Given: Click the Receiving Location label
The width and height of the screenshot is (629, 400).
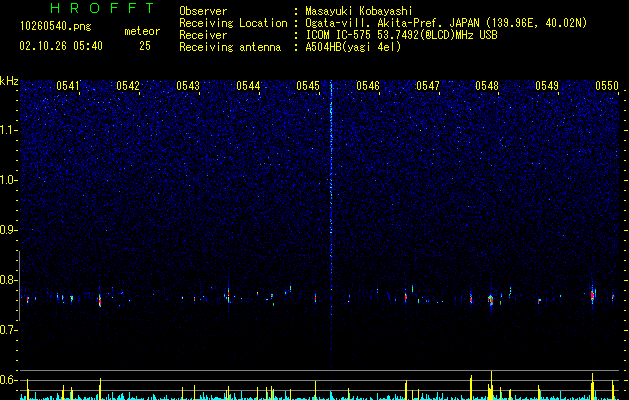Looking at the screenshot, I should tap(233, 23).
